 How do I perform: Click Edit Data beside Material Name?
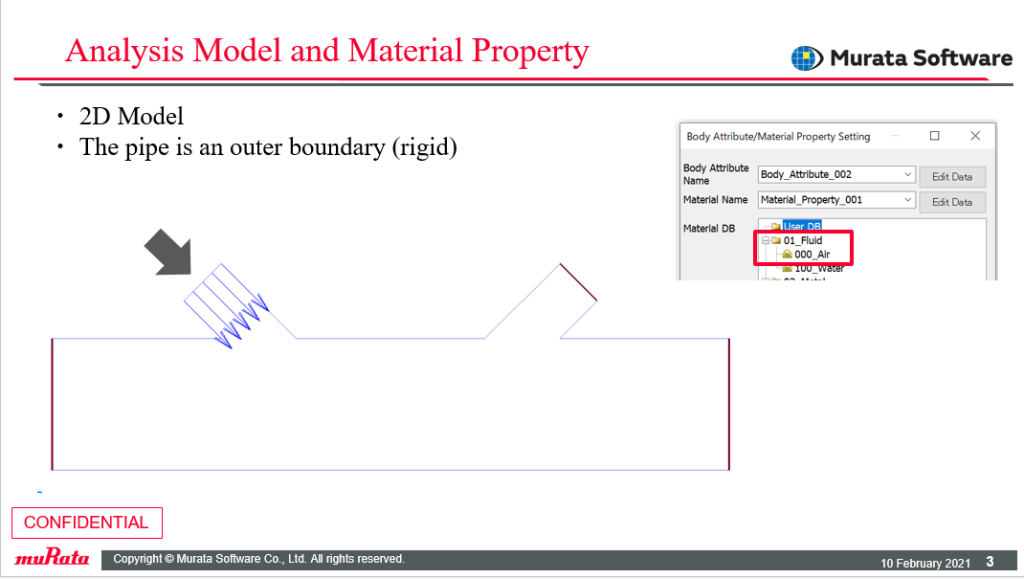pyautogui.click(x=952, y=202)
